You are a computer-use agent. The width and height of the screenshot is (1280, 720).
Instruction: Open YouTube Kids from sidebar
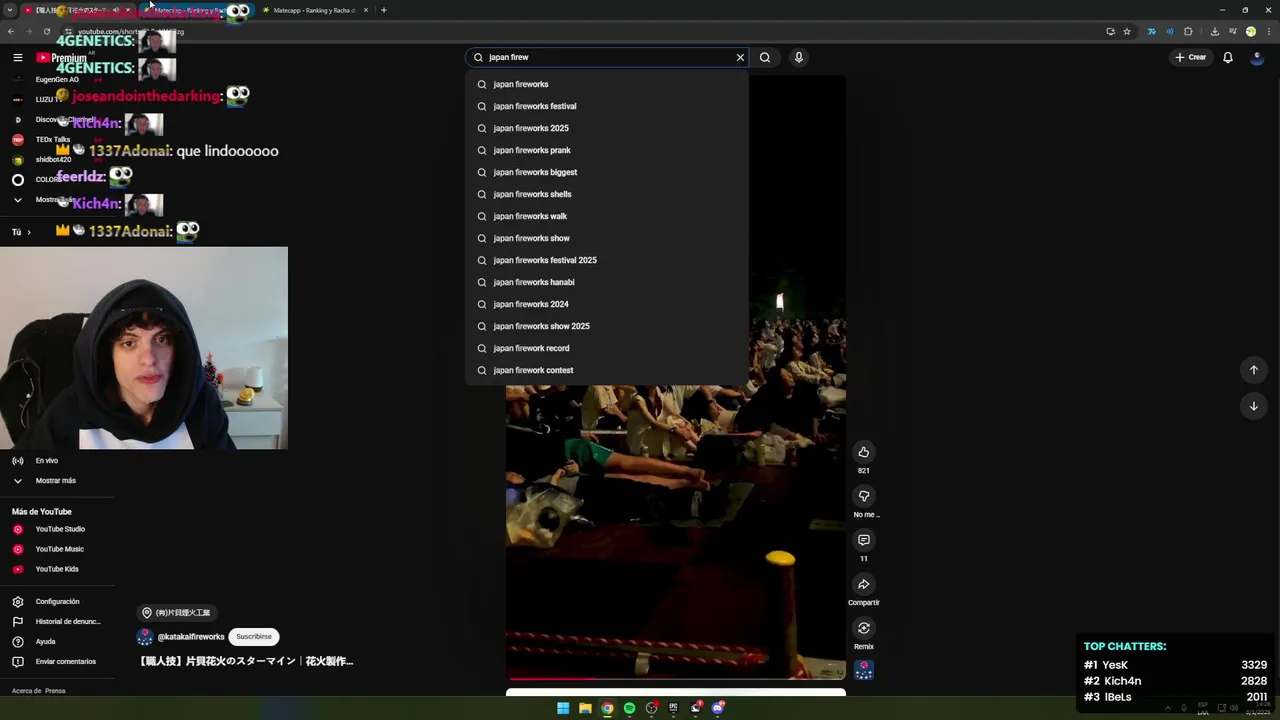coord(57,569)
